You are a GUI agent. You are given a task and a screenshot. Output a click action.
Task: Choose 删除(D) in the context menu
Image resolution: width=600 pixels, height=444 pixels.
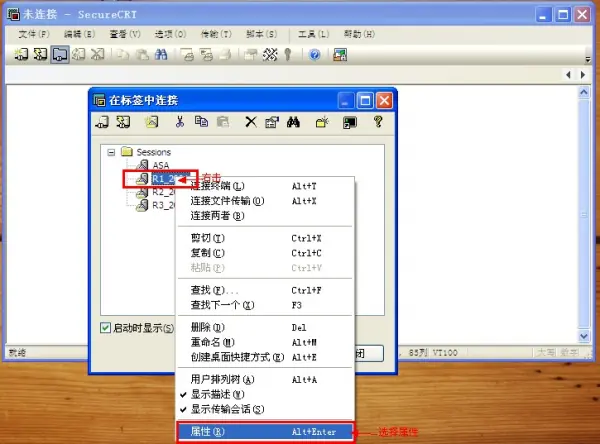tap(265, 327)
